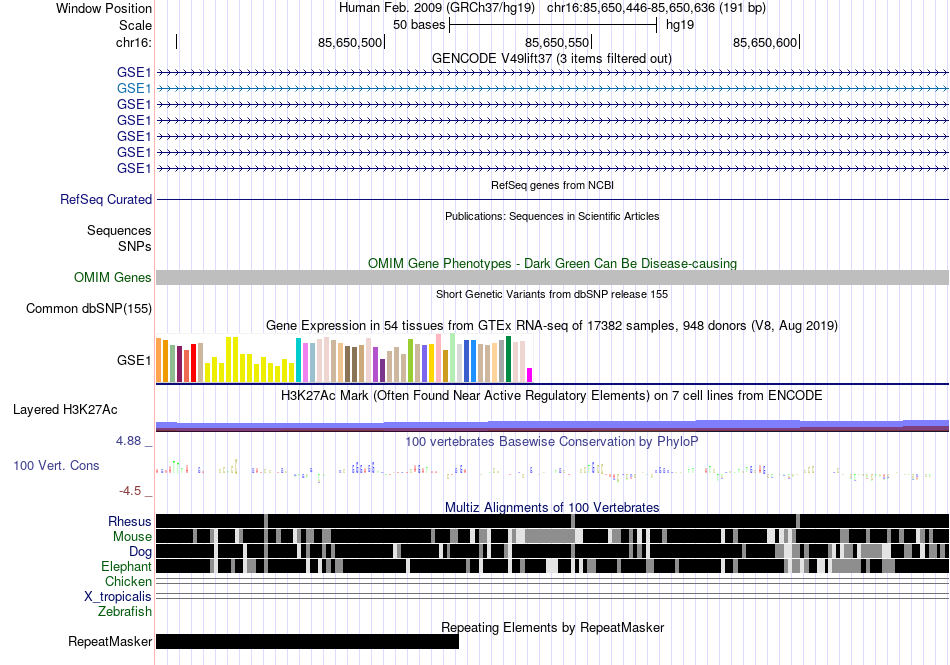Click the OMIM Genes track label

[113, 277]
